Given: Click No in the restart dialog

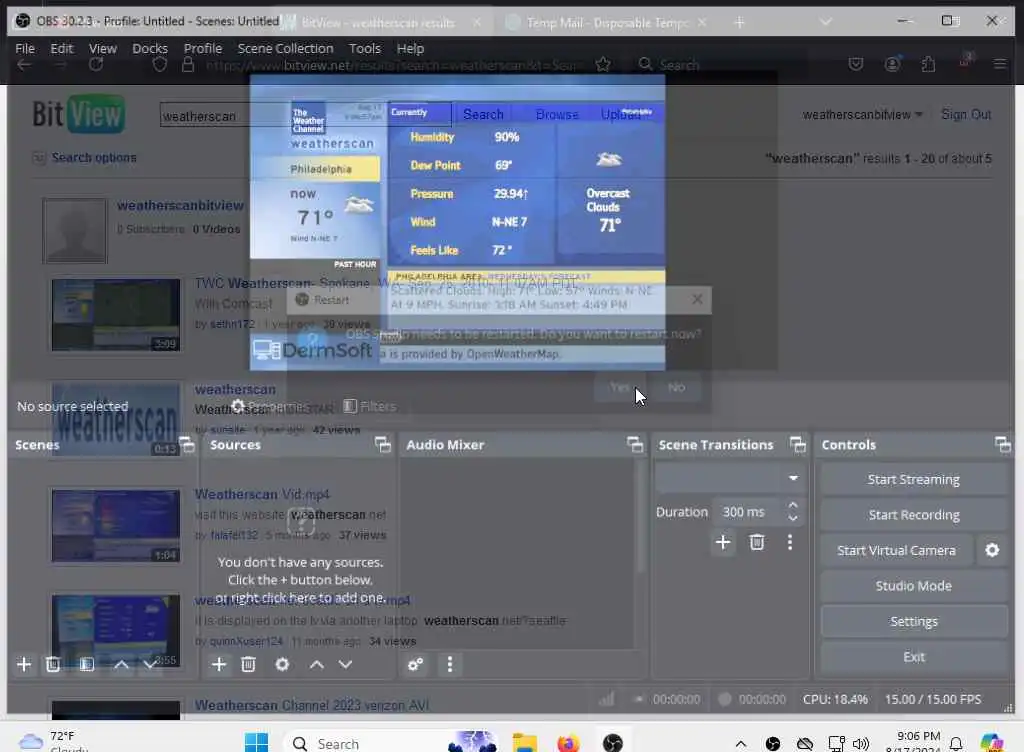Looking at the screenshot, I should point(677,387).
